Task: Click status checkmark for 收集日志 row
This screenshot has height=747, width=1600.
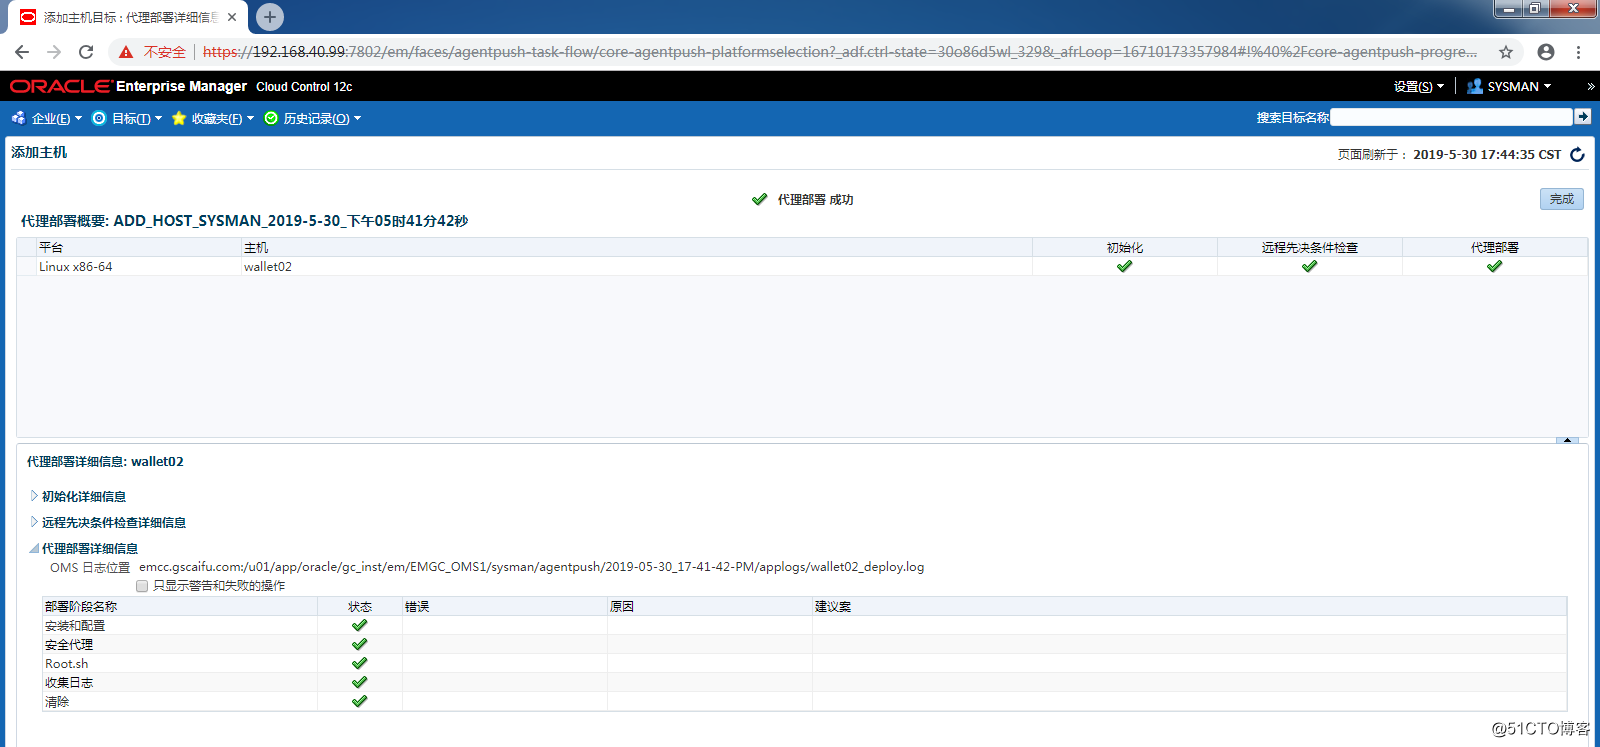Action: coord(360,682)
